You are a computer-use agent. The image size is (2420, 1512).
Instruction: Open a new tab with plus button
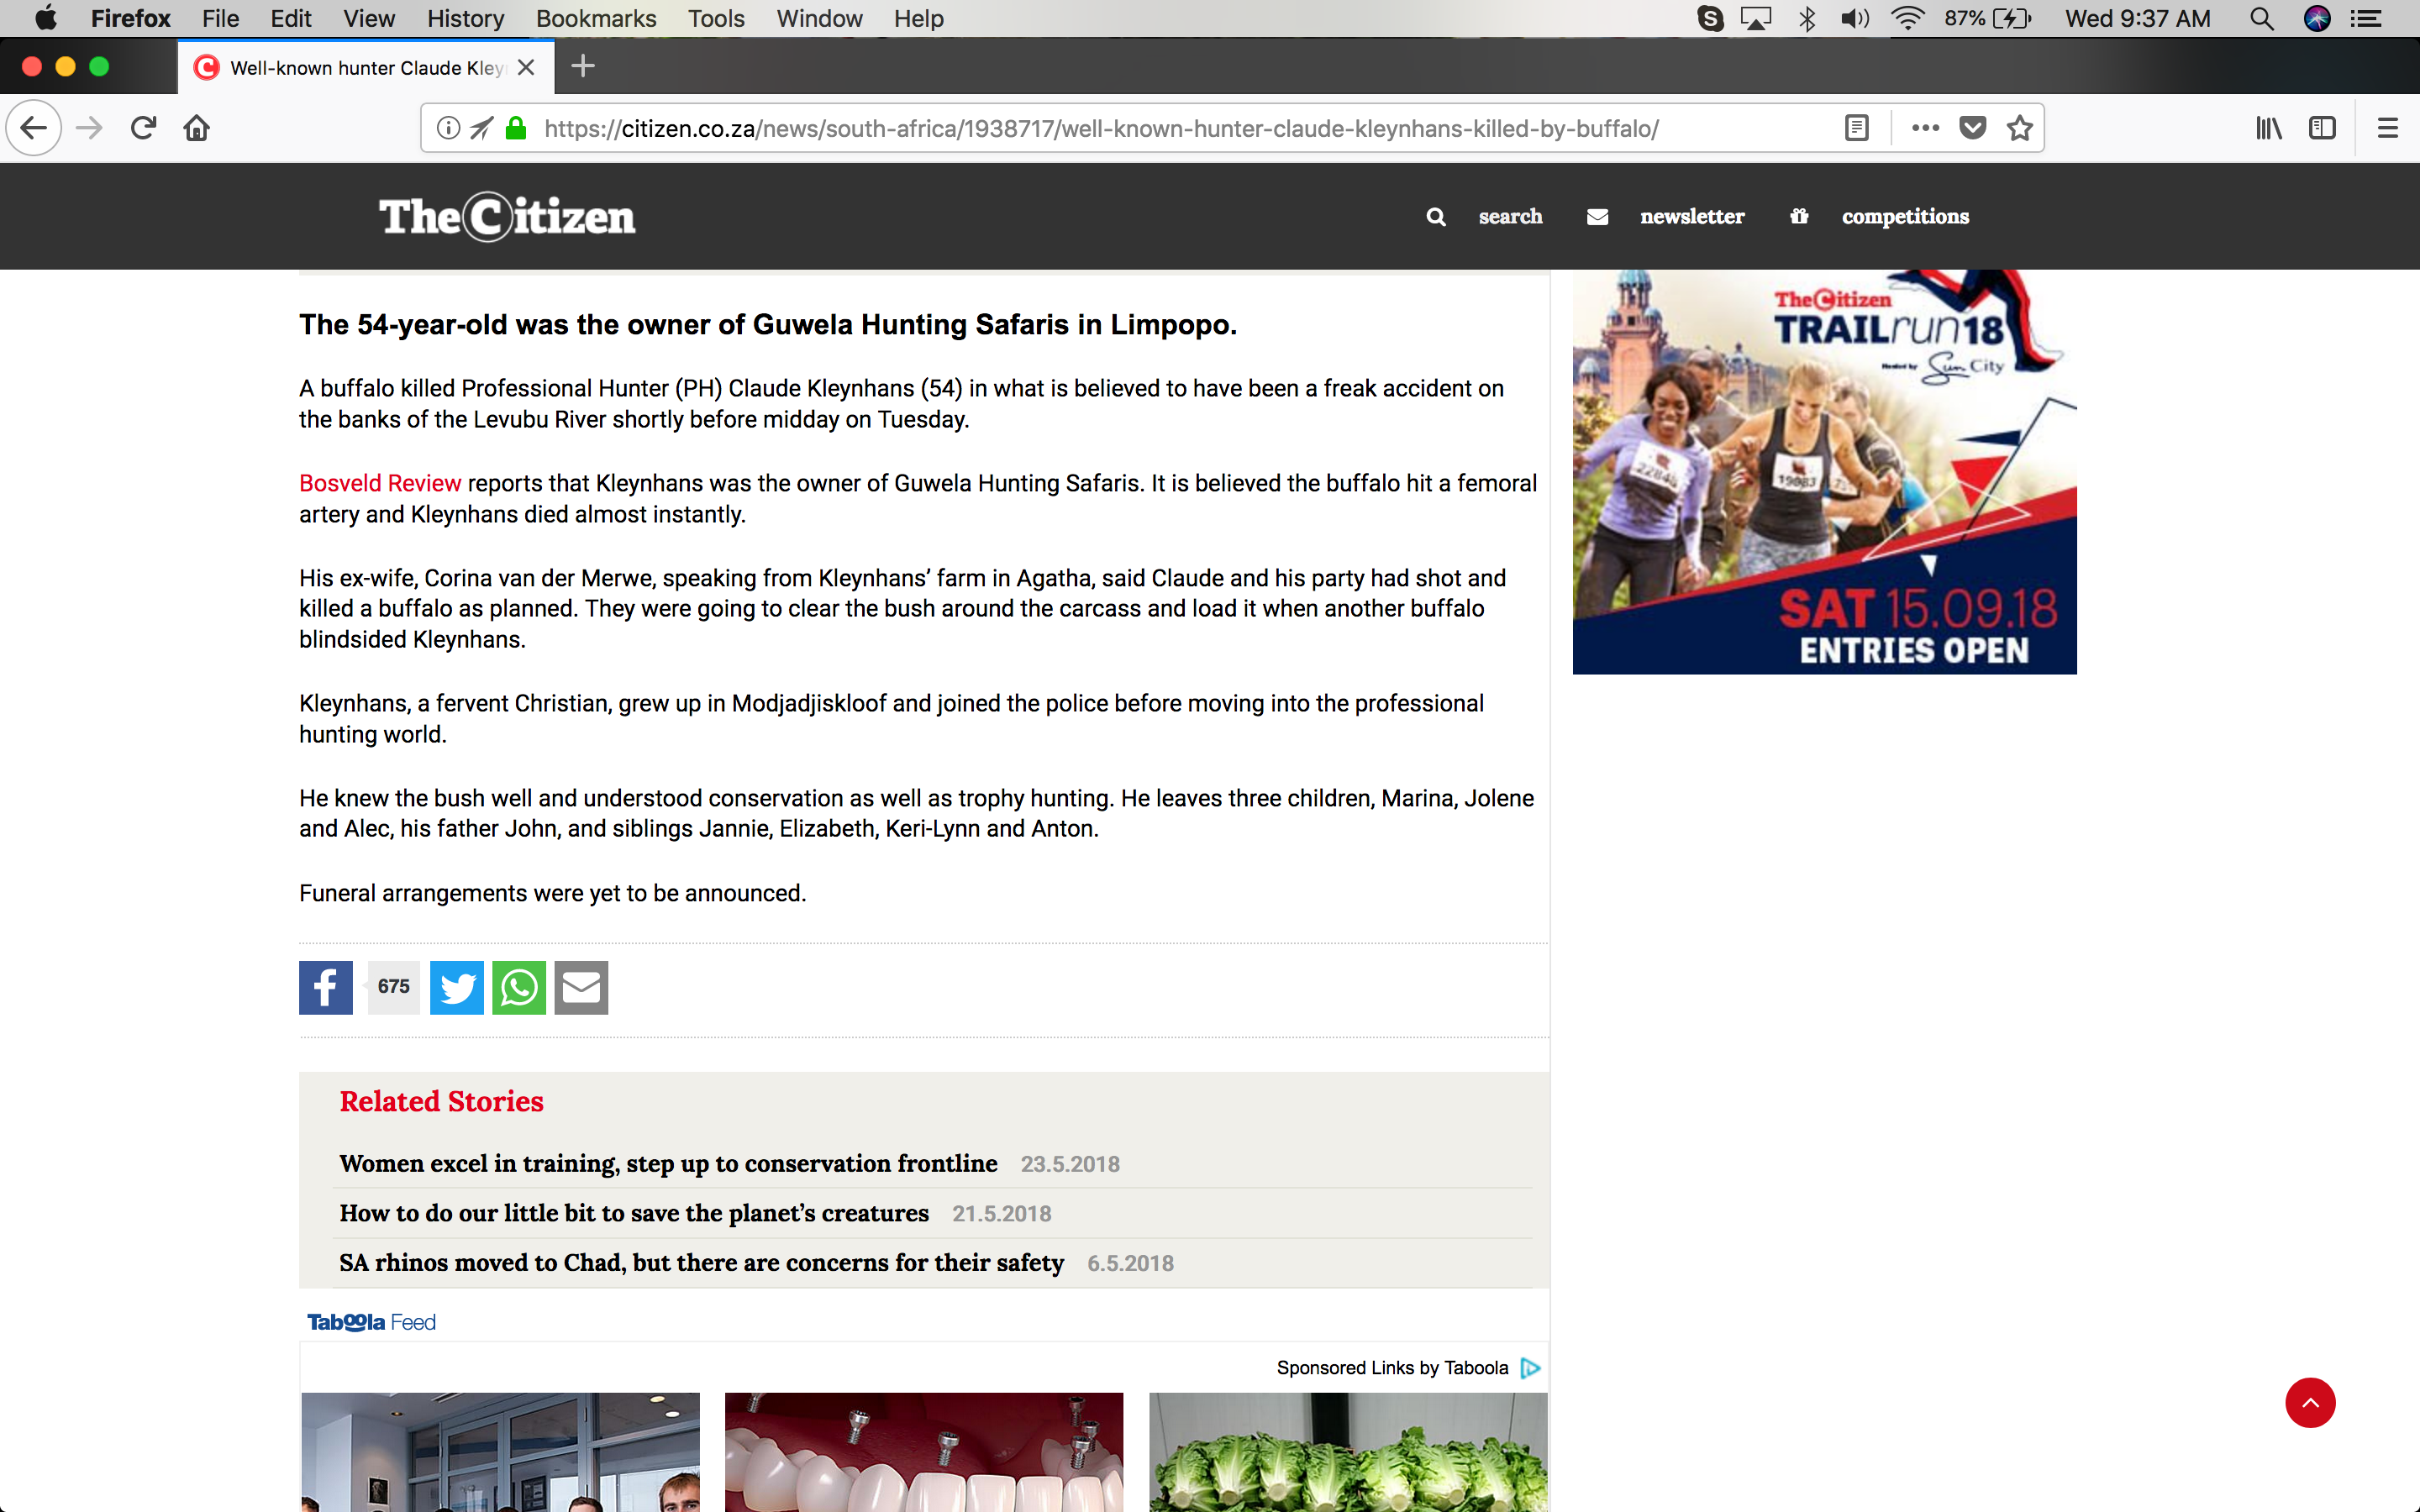[x=583, y=67]
